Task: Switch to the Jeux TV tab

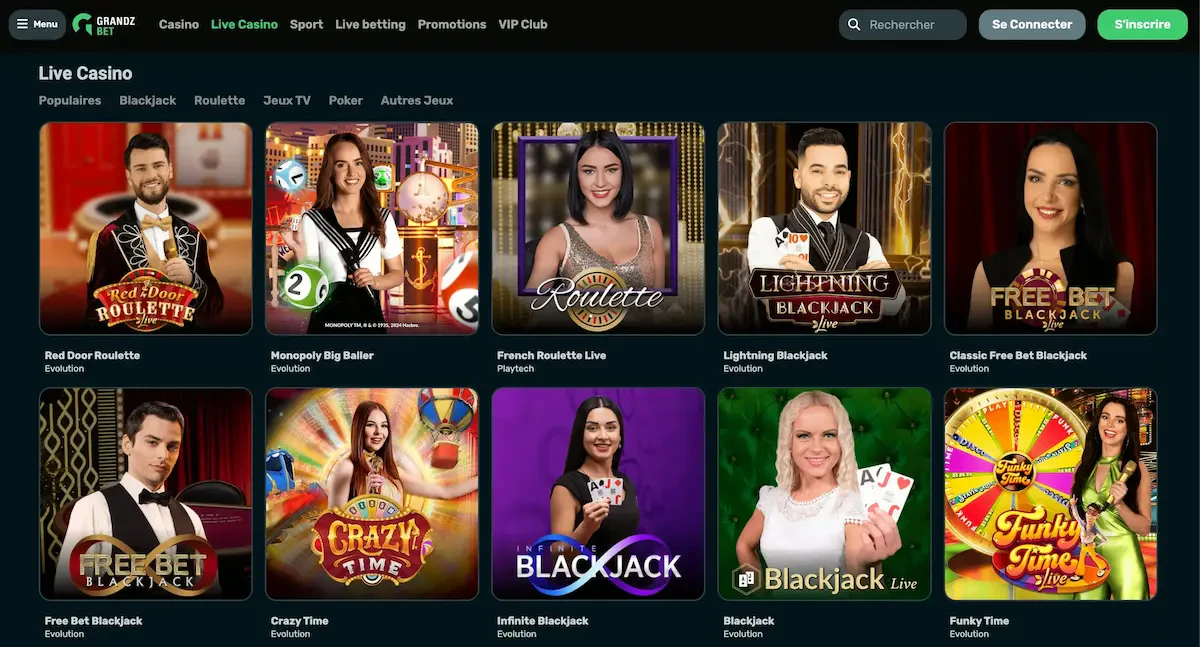Action: [x=287, y=100]
